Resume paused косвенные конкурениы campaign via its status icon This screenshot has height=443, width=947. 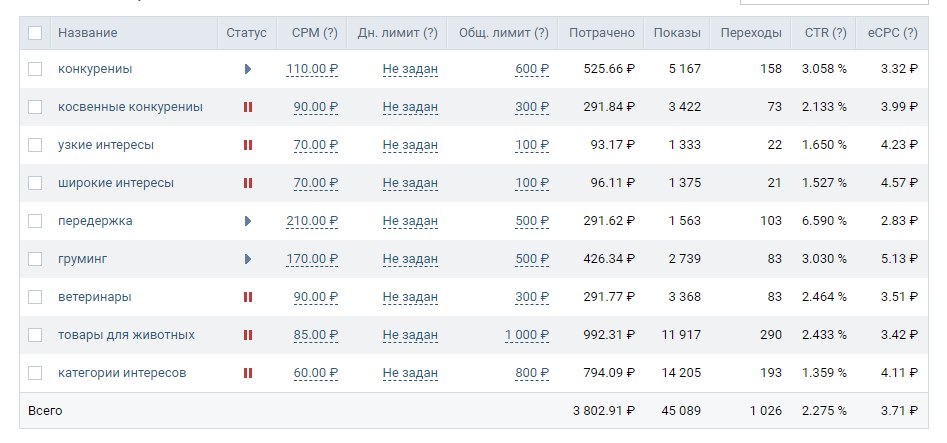pyautogui.click(x=248, y=107)
